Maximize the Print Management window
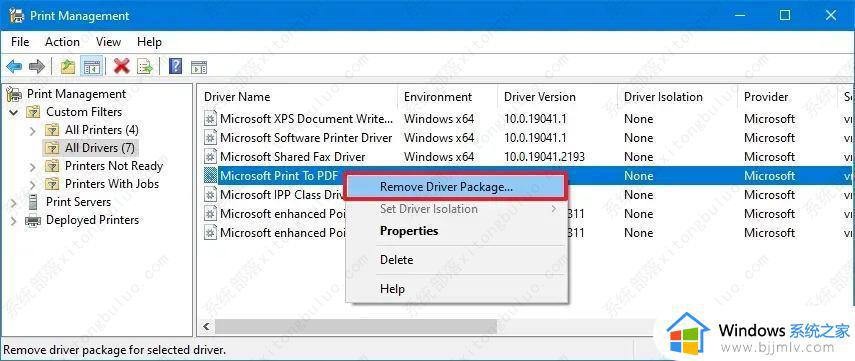 (785, 15)
